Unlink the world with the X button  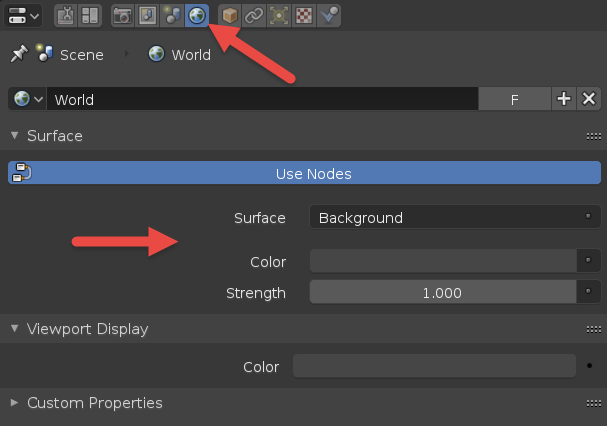589,99
